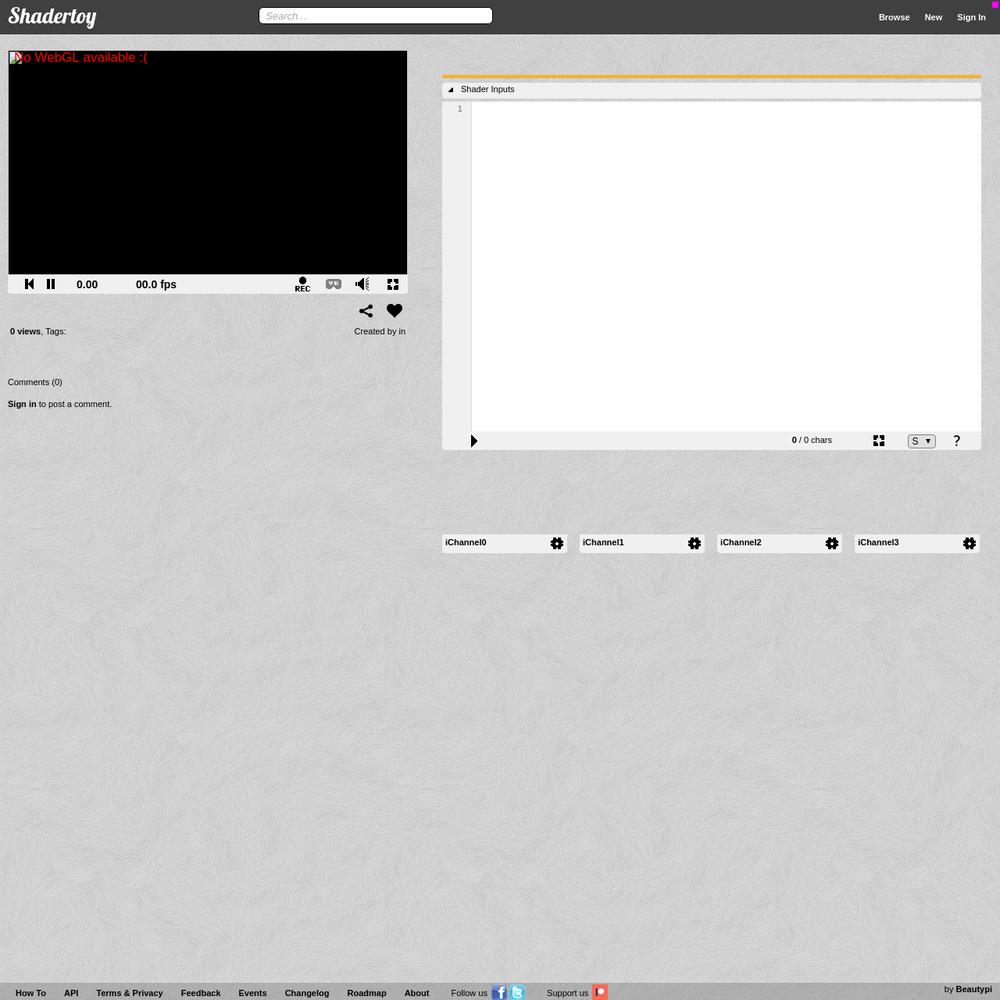This screenshot has height=1000, width=1000.
Task: Click inside the shader code editor
Action: pos(726,267)
